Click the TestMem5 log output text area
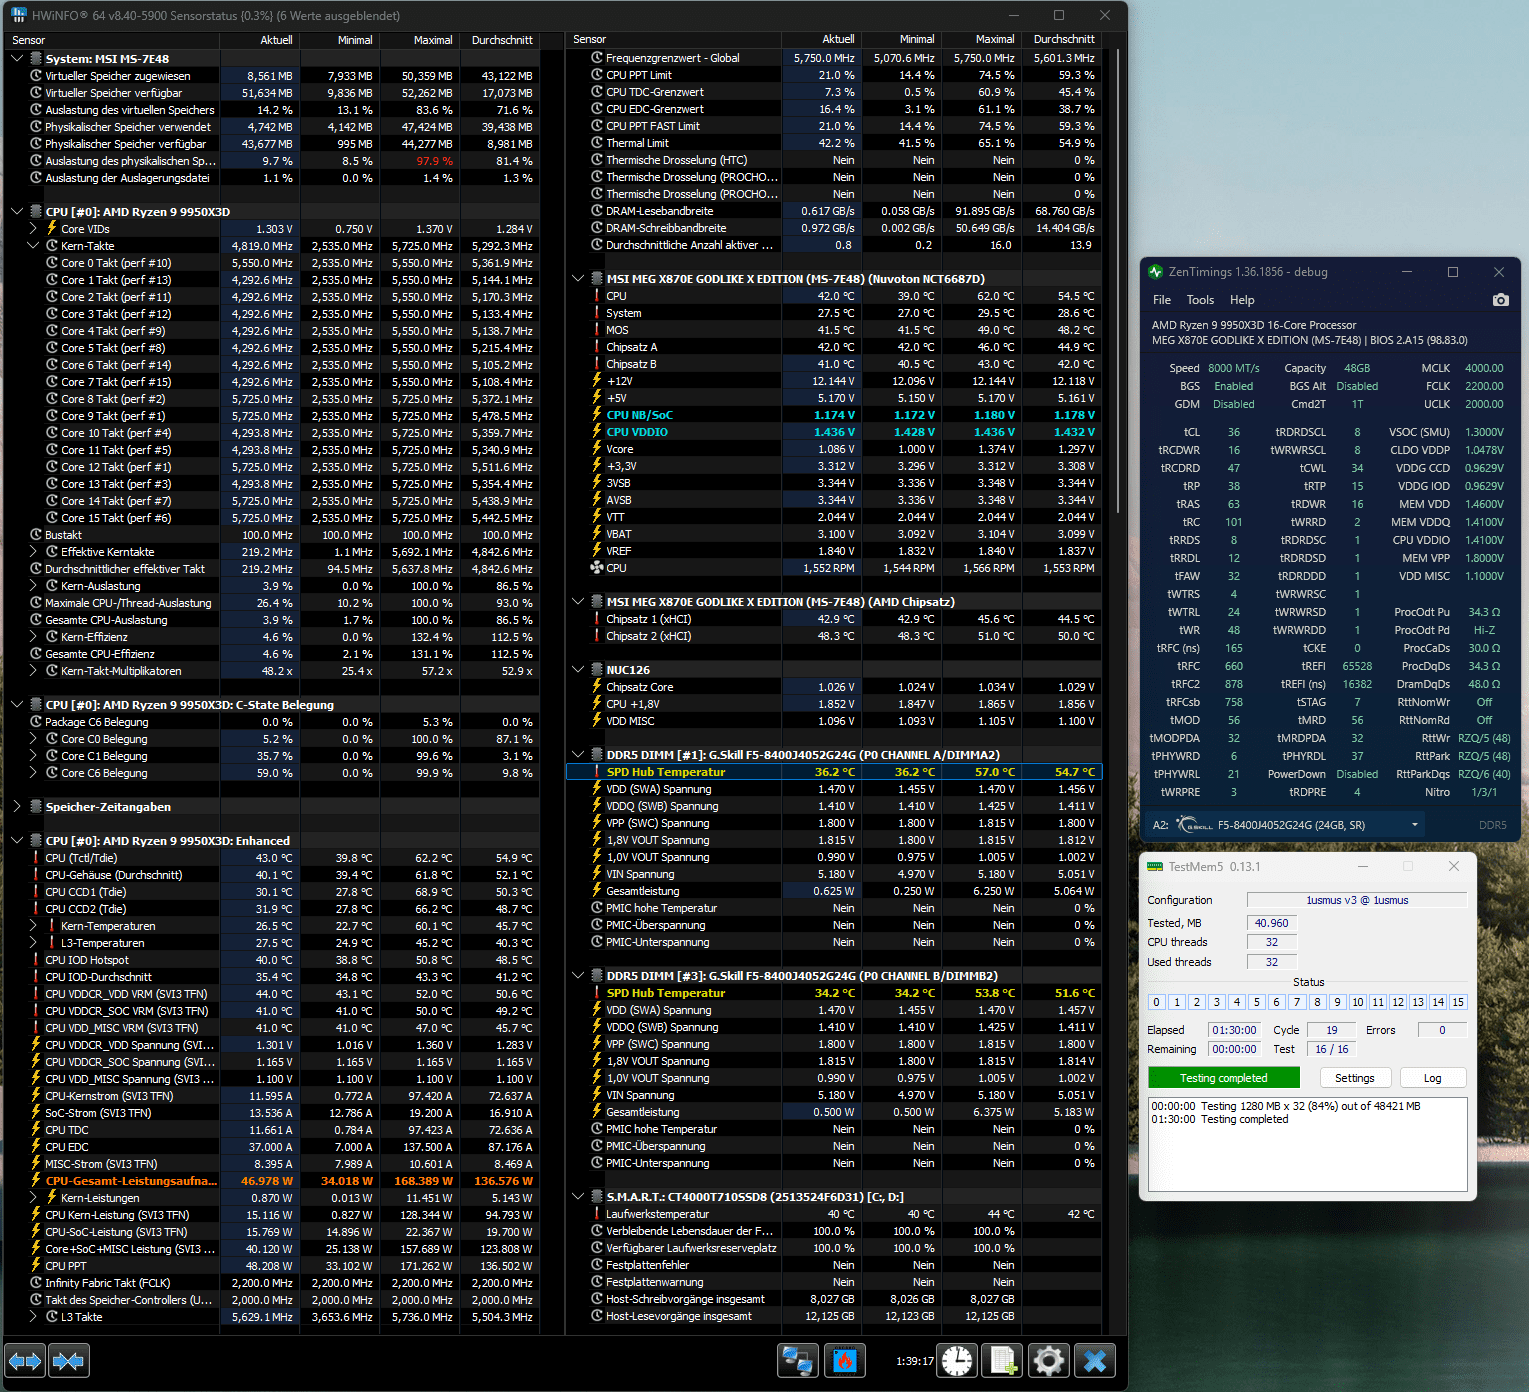 click(1308, 1145)
